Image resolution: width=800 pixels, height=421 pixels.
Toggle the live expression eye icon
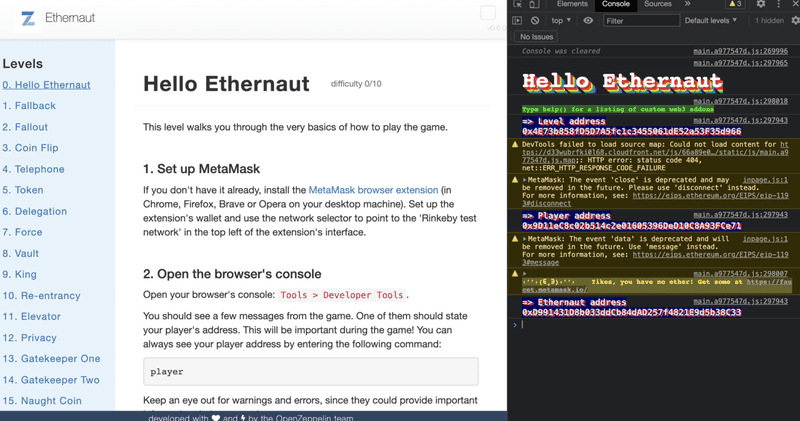click(x=588, y=20)
